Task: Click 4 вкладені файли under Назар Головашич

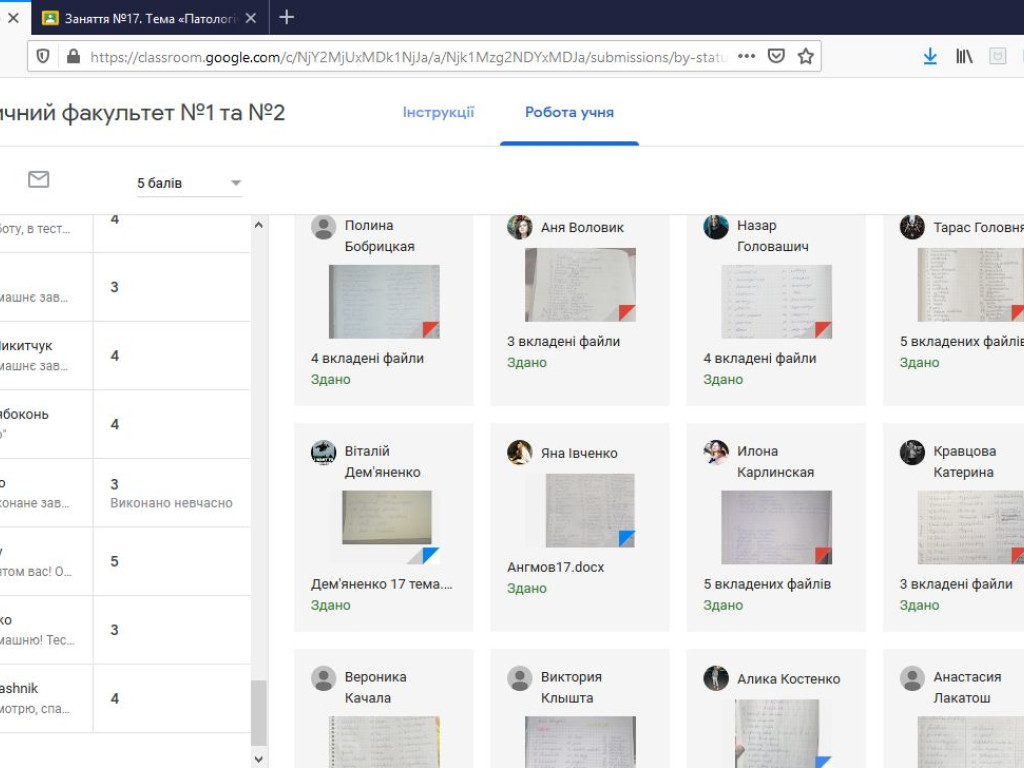Action: point(760,358)
